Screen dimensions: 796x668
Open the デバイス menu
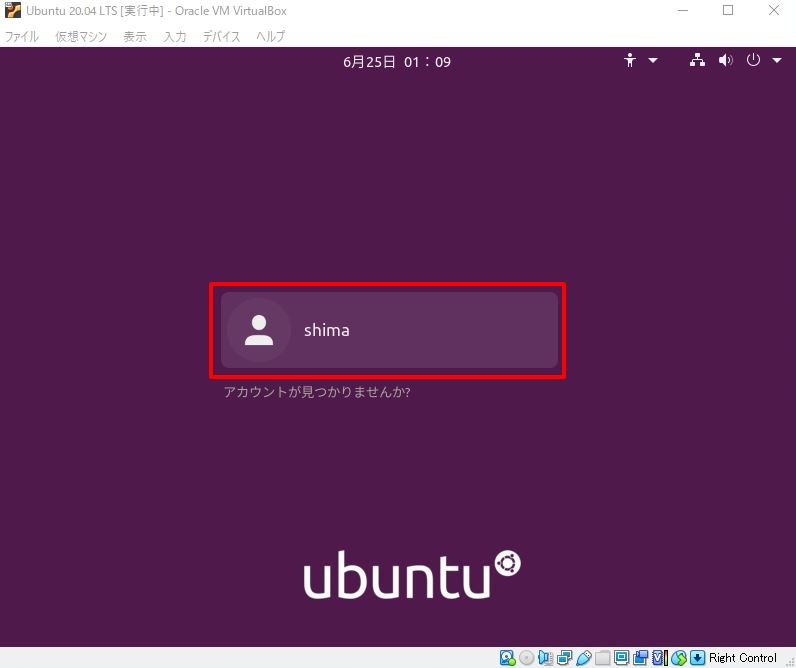tap(221, 37)
